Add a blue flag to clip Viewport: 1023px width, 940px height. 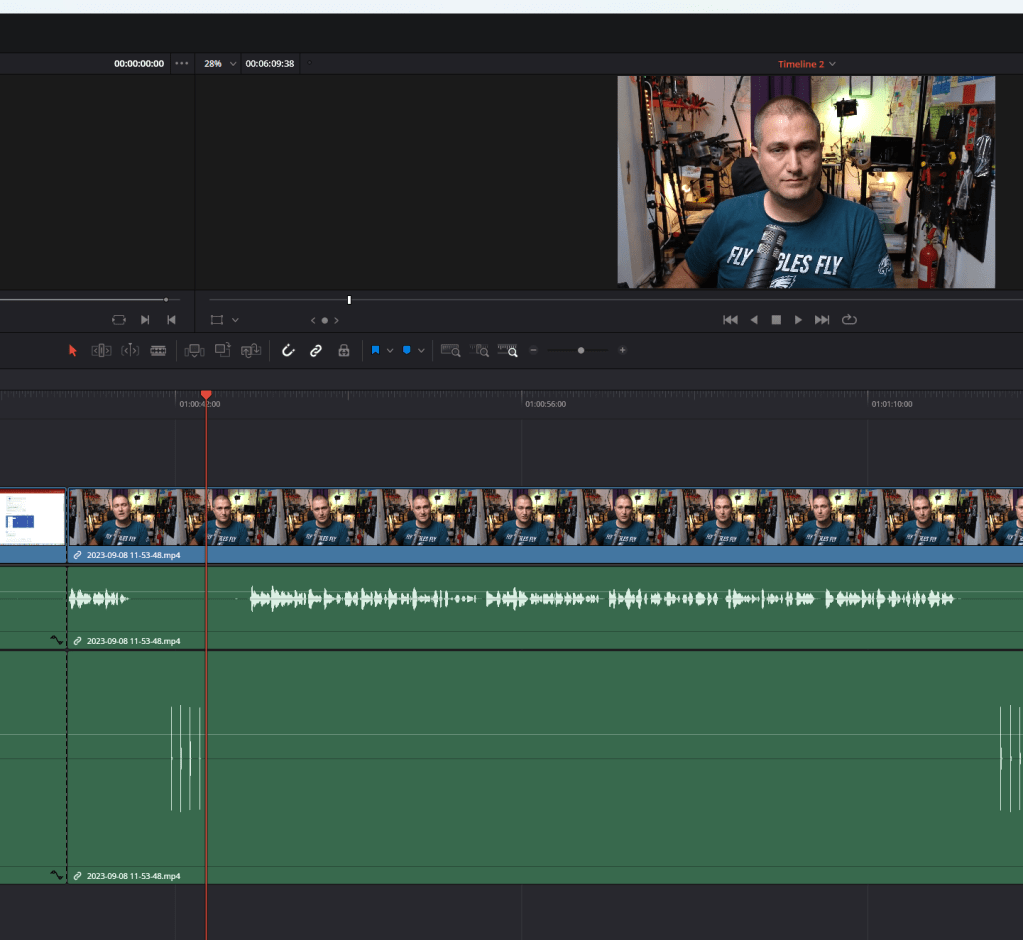[x=375, y=350]
